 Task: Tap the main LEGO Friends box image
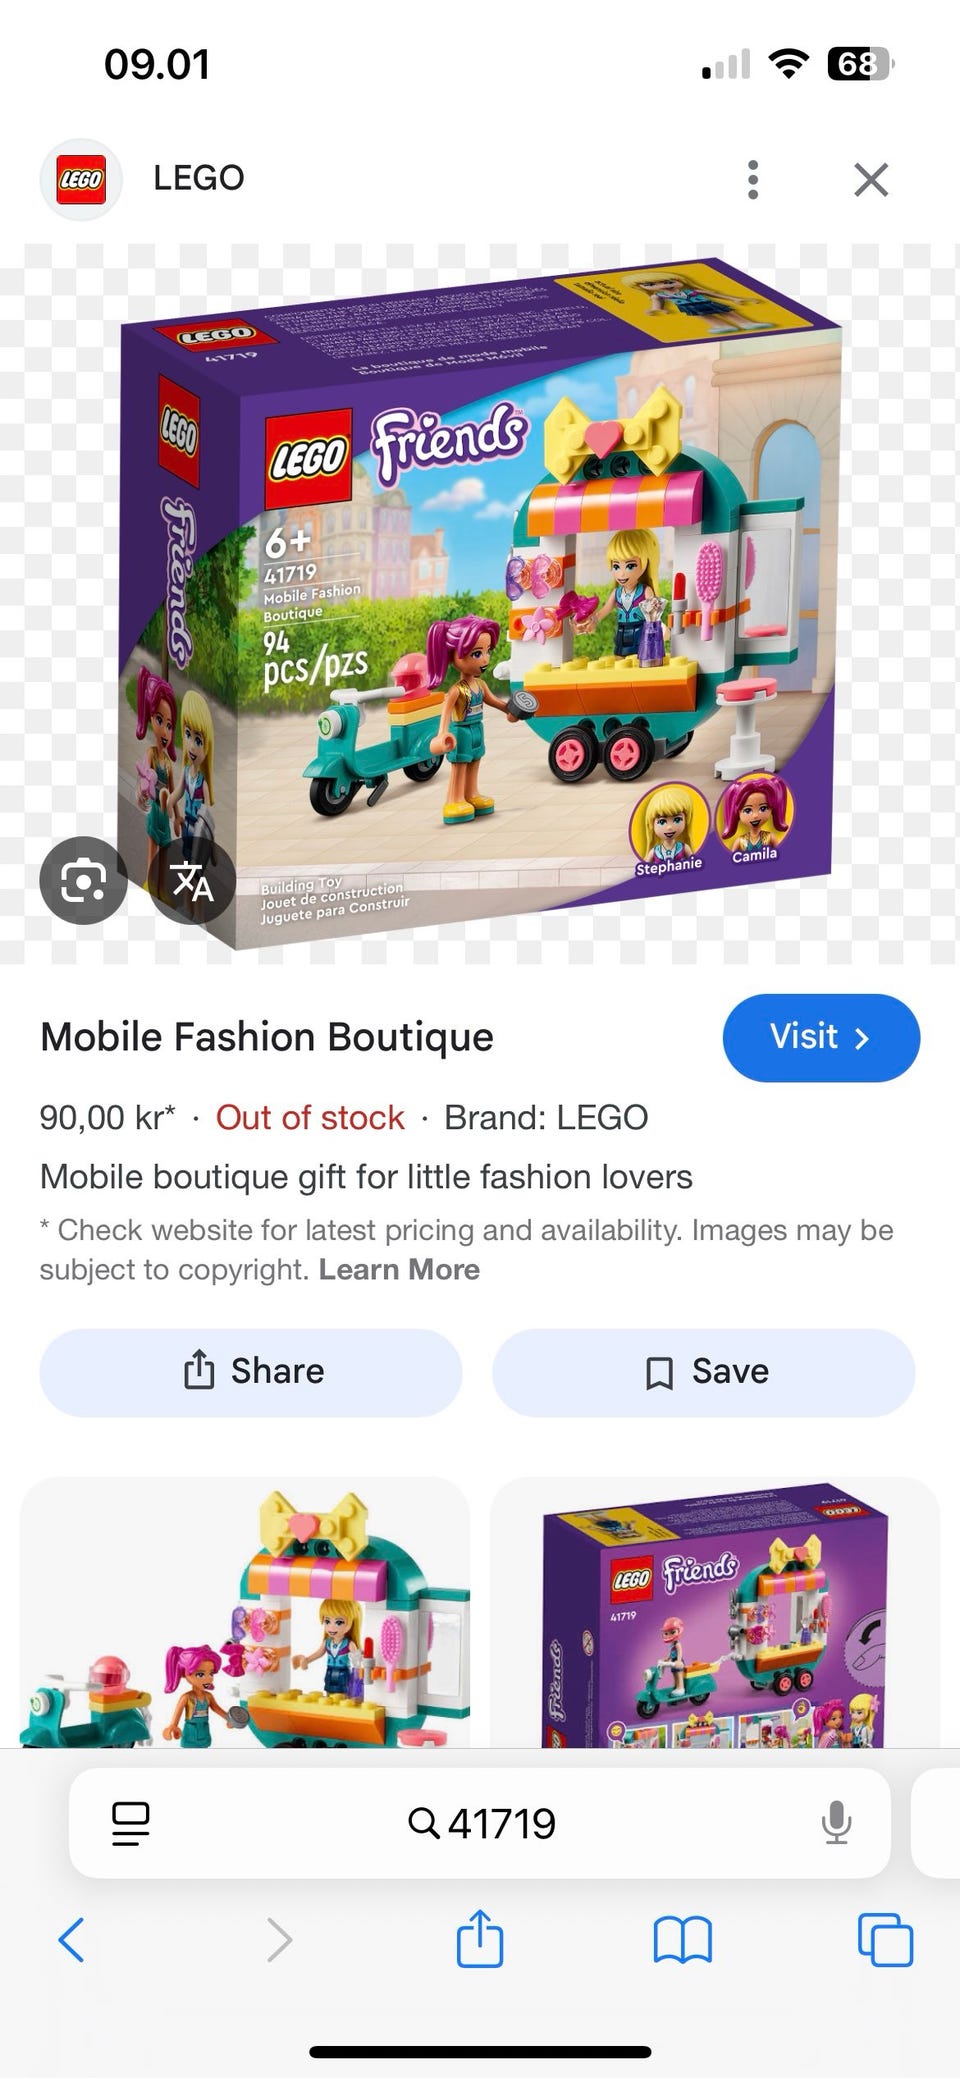[x=480, y=603]
